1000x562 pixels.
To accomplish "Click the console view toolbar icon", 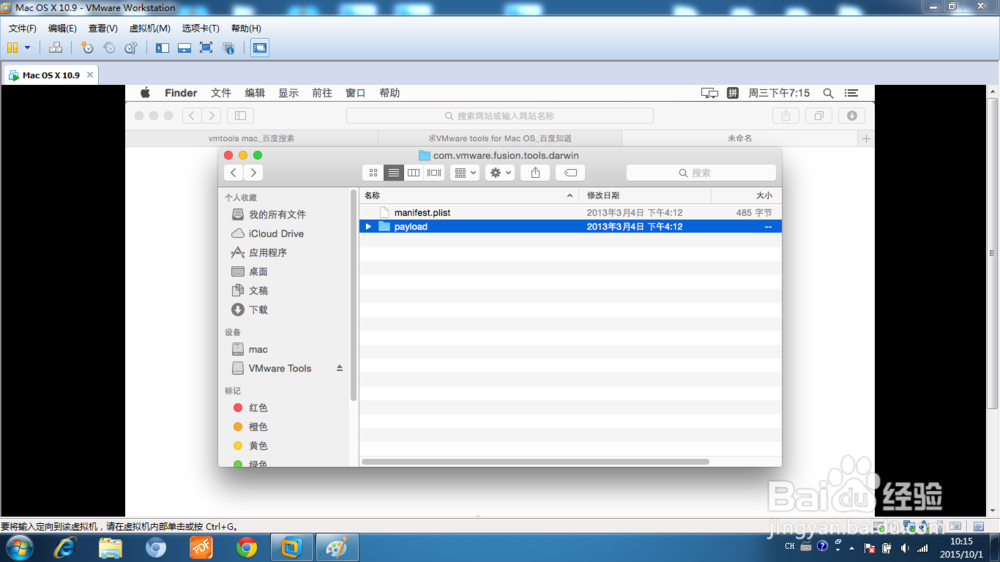I will pyautogui.click(x=260, y=48).
